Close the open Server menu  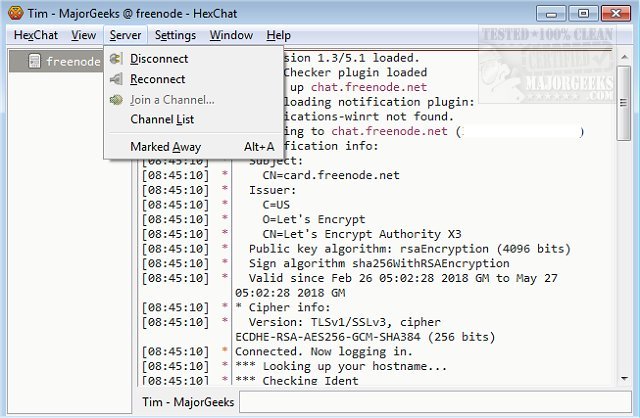click(x=125, y=36)
